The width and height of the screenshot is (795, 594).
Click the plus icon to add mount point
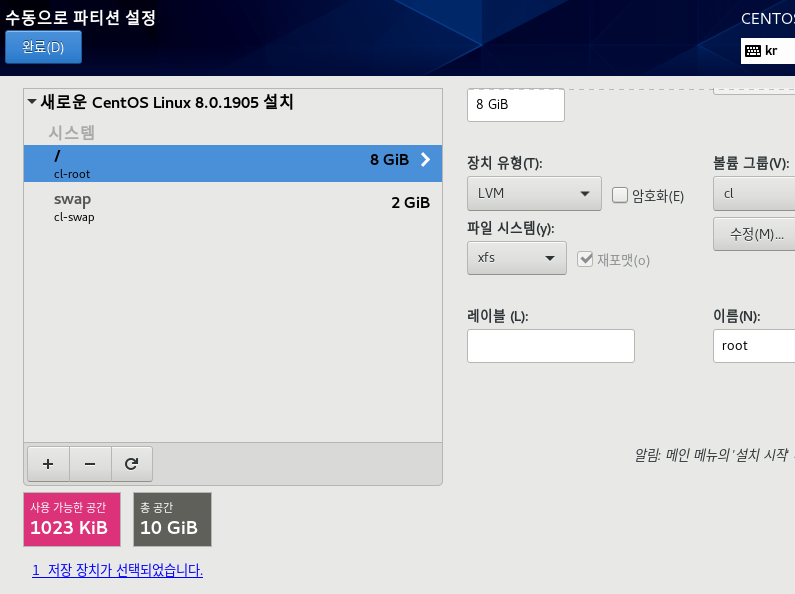[48, 464]
